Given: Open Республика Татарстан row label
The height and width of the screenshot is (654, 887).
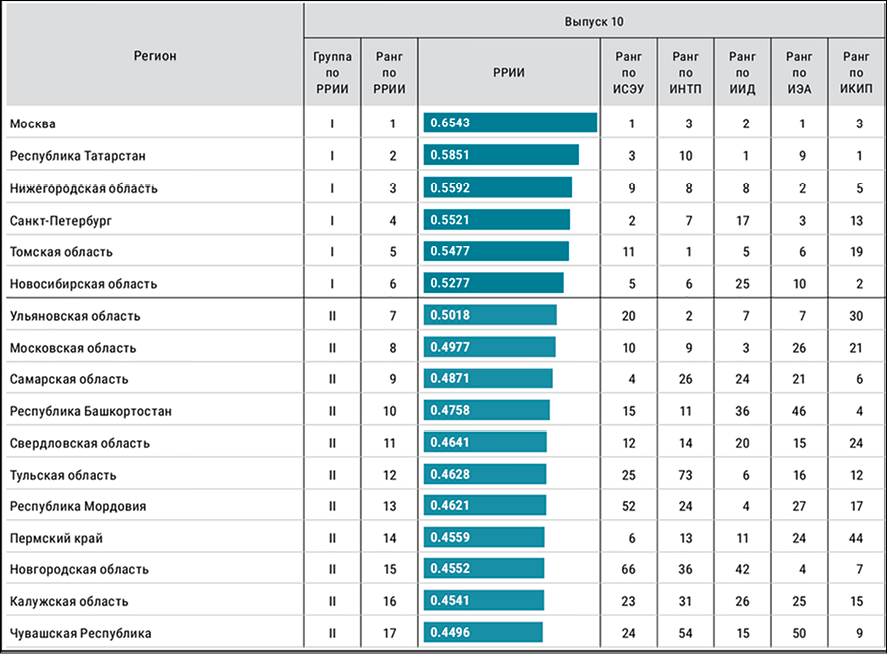Looking at the screenshot, I should pyautogui.click(x=78, y=156).
